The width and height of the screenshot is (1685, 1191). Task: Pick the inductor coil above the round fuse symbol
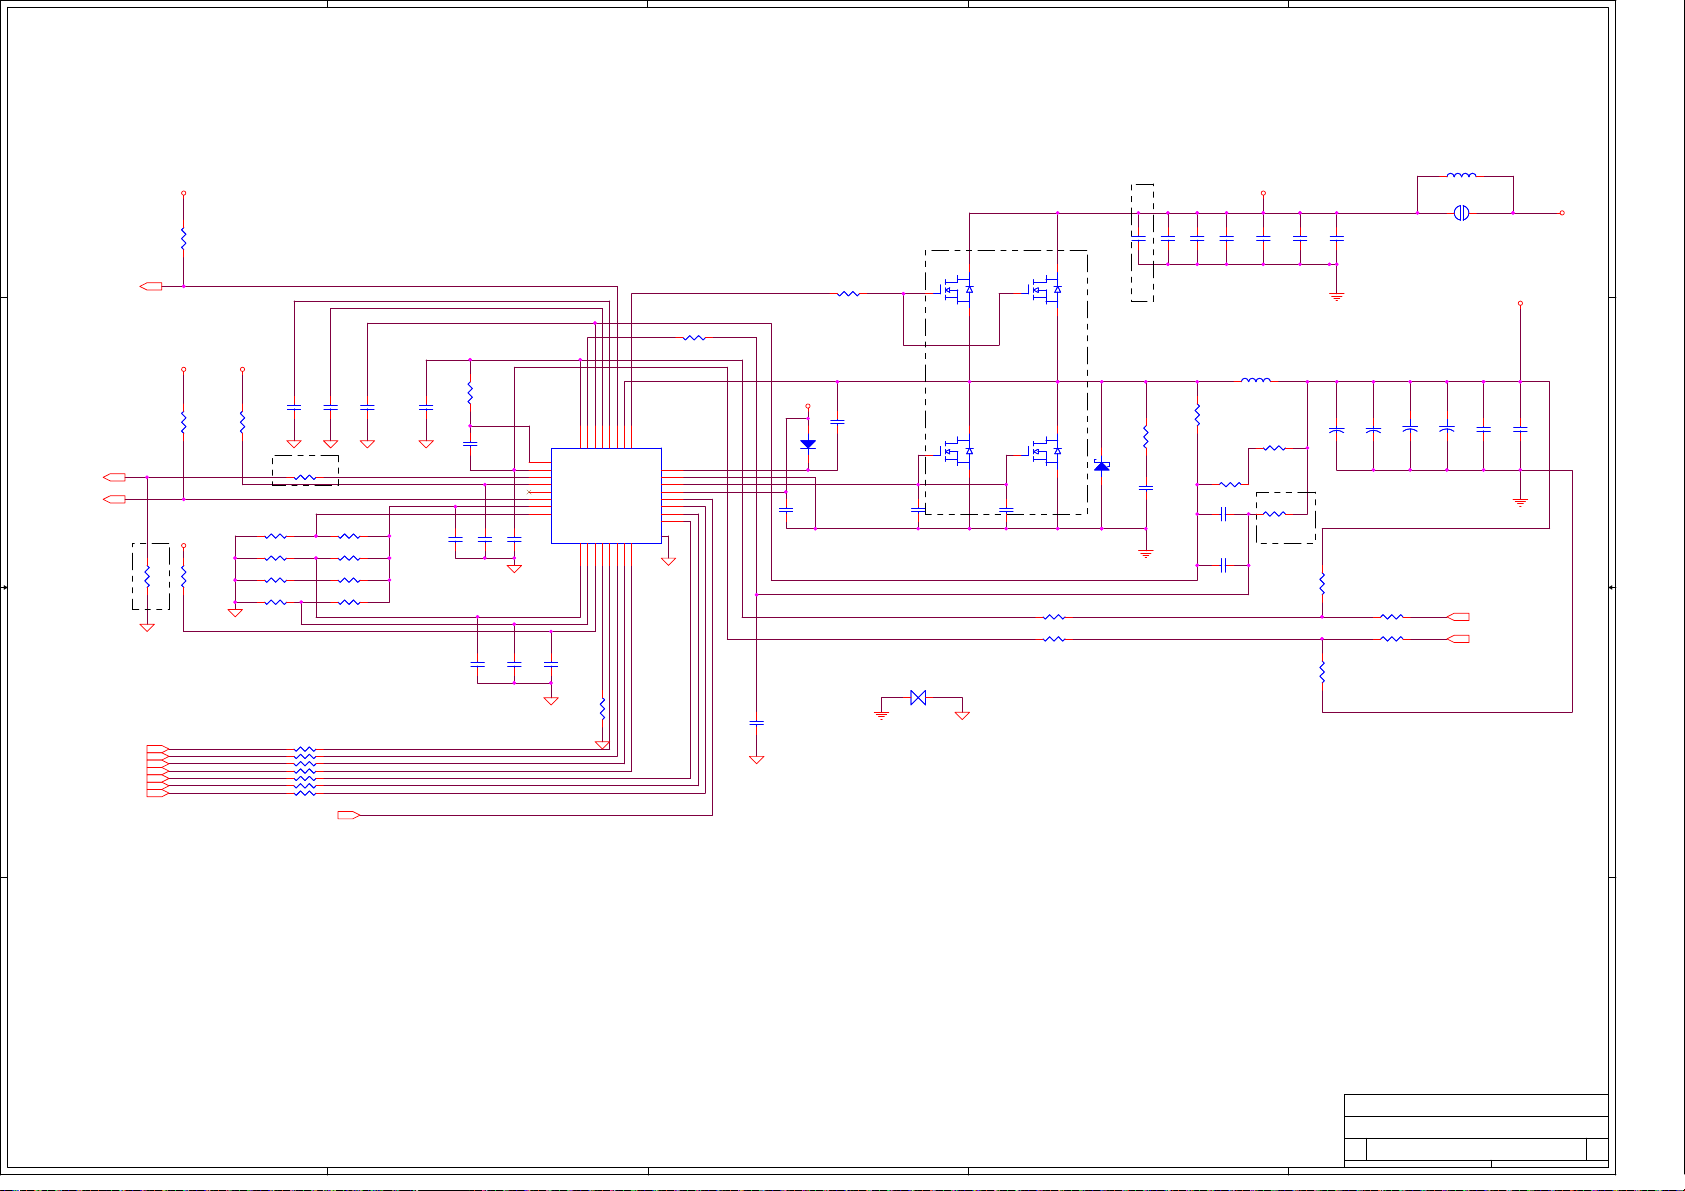(1461, 176)
